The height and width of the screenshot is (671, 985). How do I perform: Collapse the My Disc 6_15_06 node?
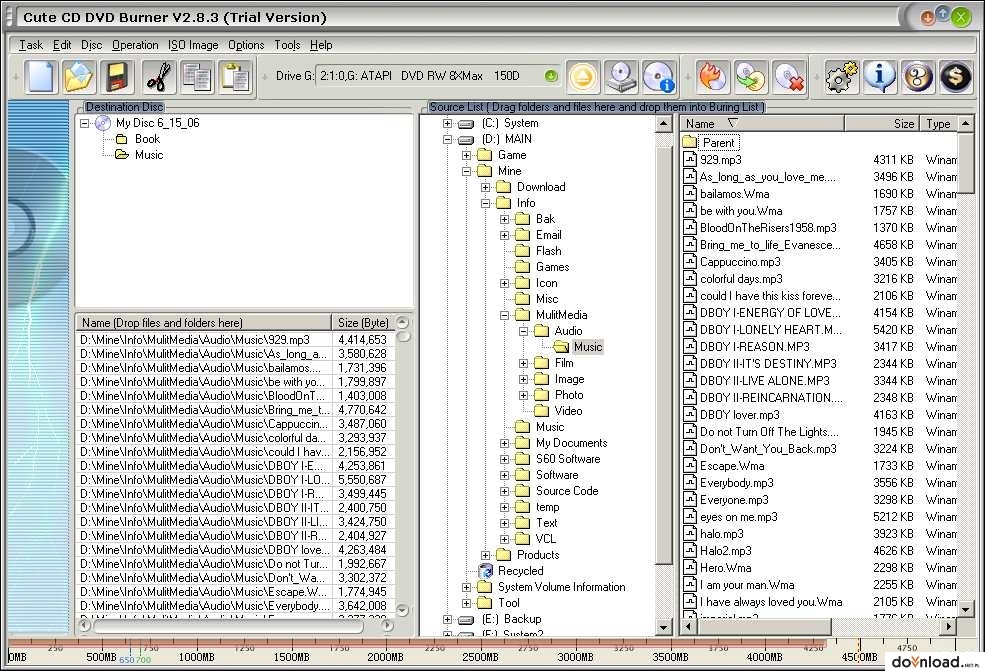(85, 124)
